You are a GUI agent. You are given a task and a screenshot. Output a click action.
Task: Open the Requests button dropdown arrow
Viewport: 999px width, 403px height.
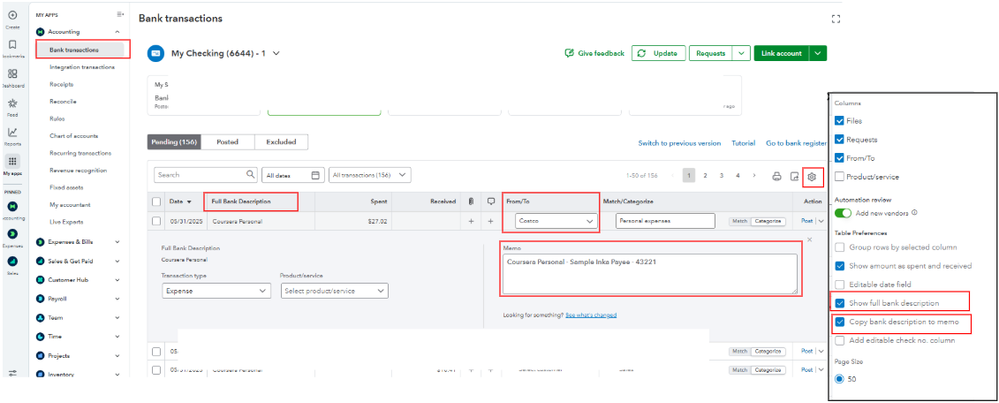741,53
